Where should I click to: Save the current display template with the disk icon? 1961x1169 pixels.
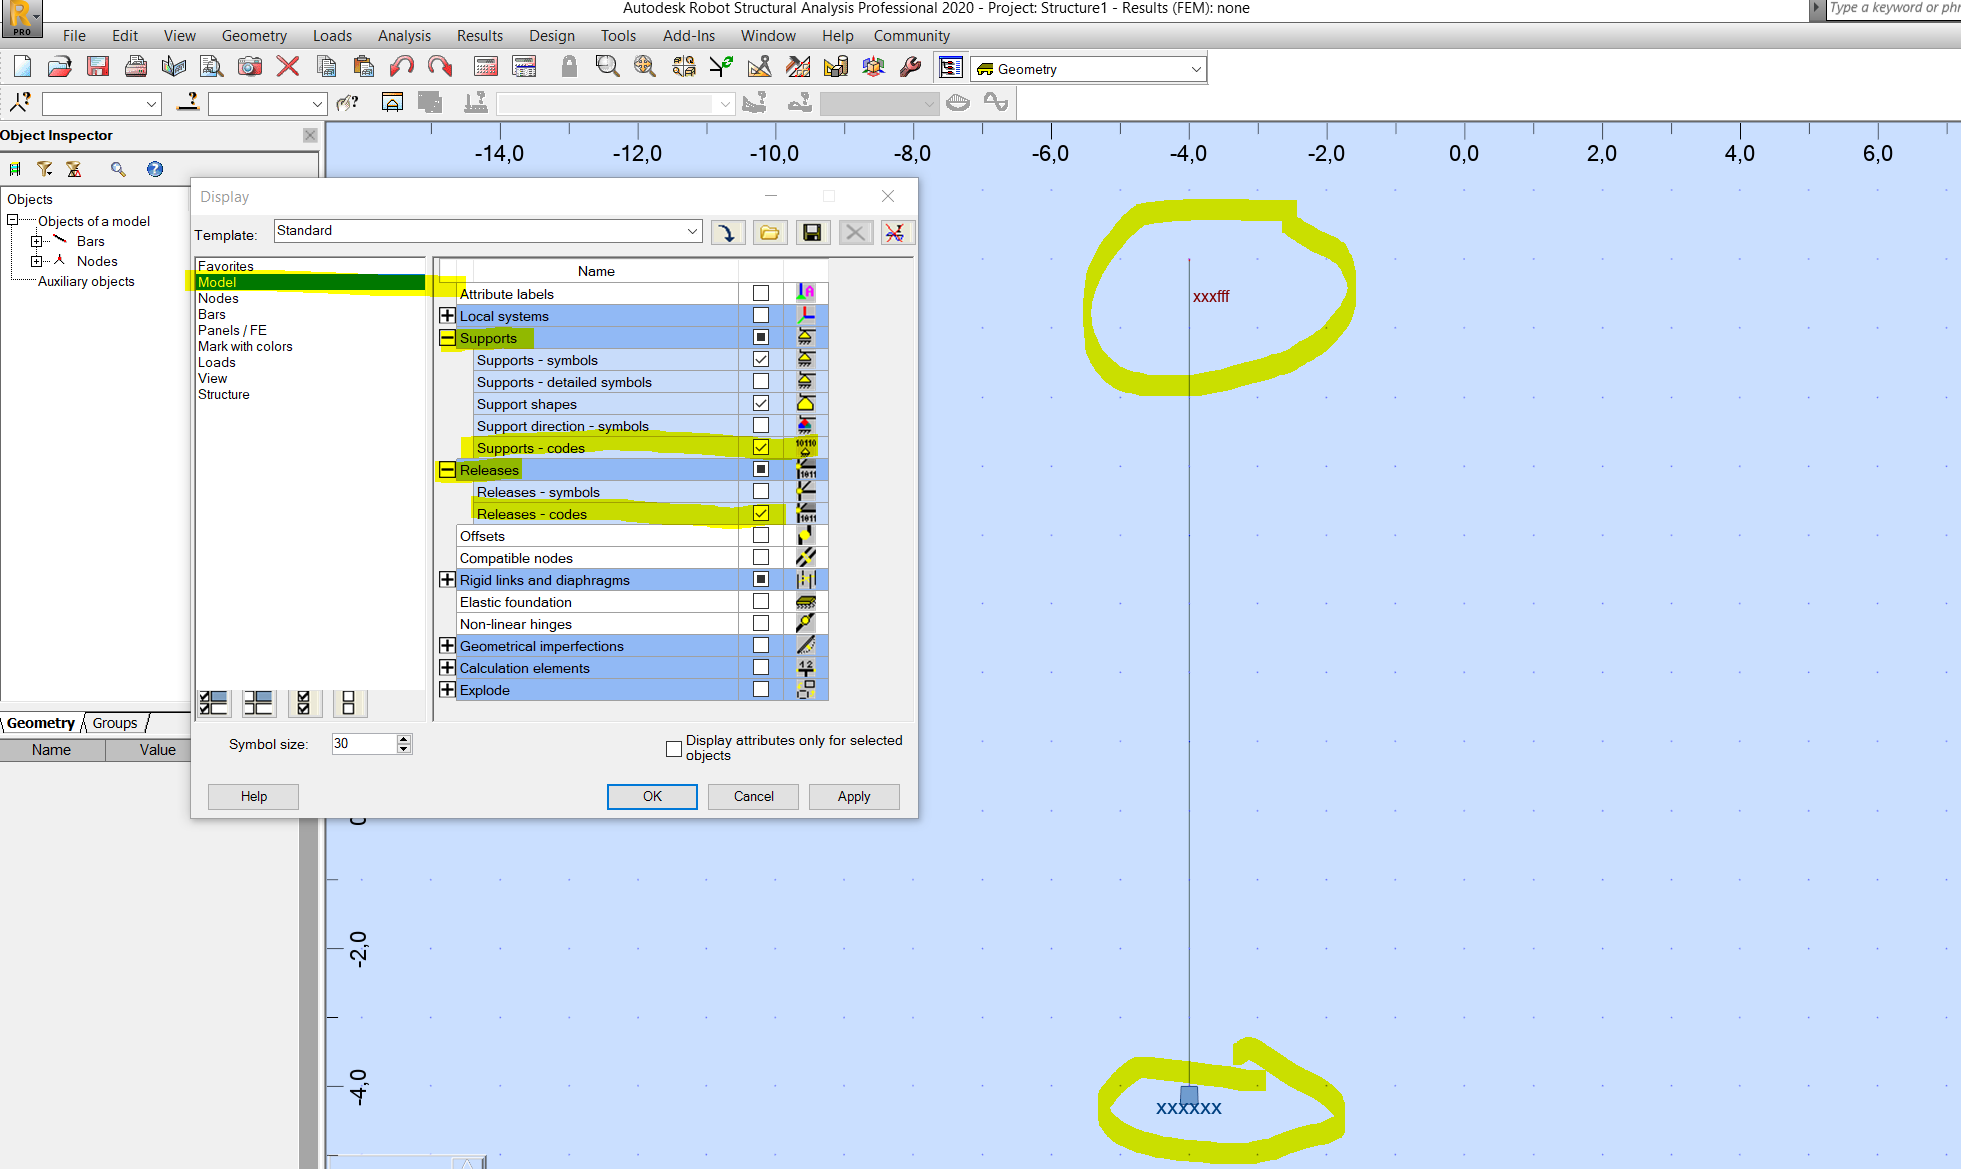(813, 232)
